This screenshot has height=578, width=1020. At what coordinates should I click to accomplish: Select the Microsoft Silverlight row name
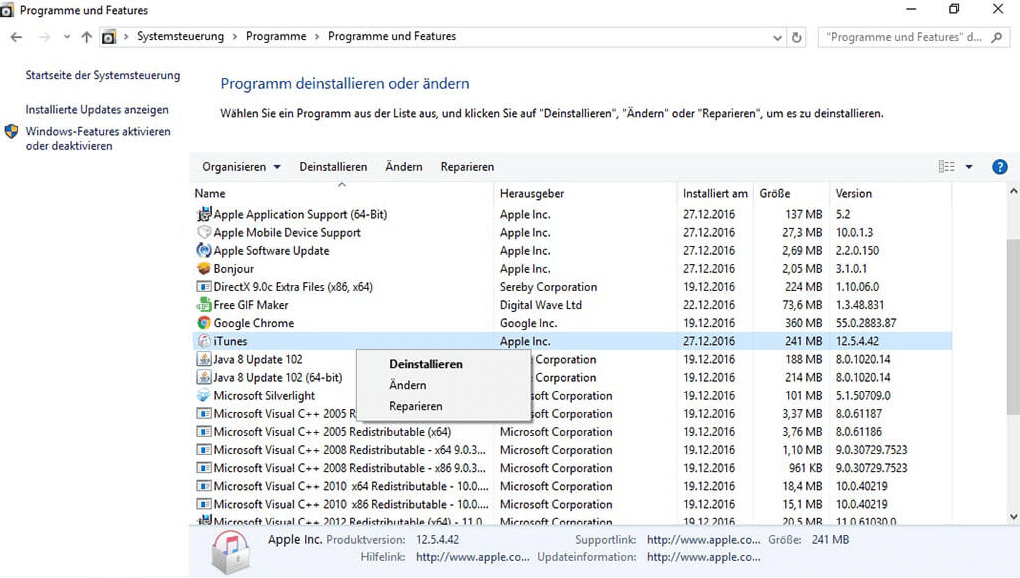(264, 395)
